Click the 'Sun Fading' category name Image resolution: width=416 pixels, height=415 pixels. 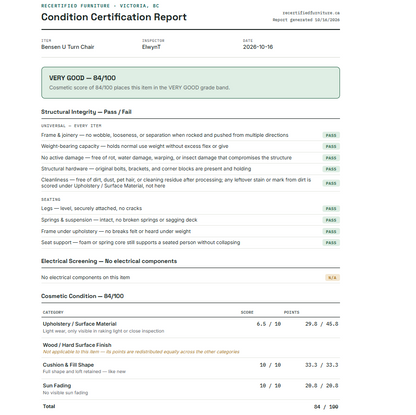point(57,386)
